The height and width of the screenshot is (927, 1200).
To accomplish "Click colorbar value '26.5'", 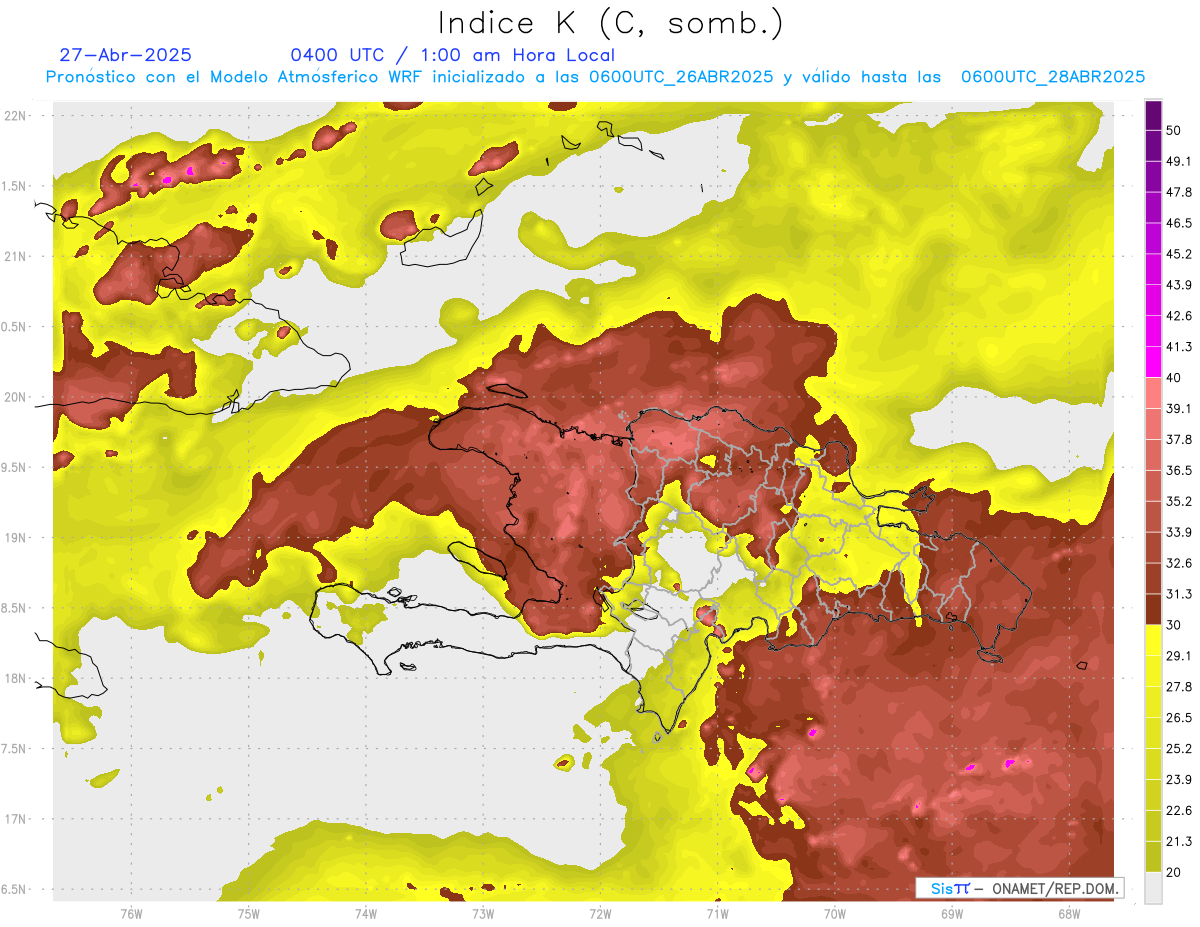I will (1178, 718).
